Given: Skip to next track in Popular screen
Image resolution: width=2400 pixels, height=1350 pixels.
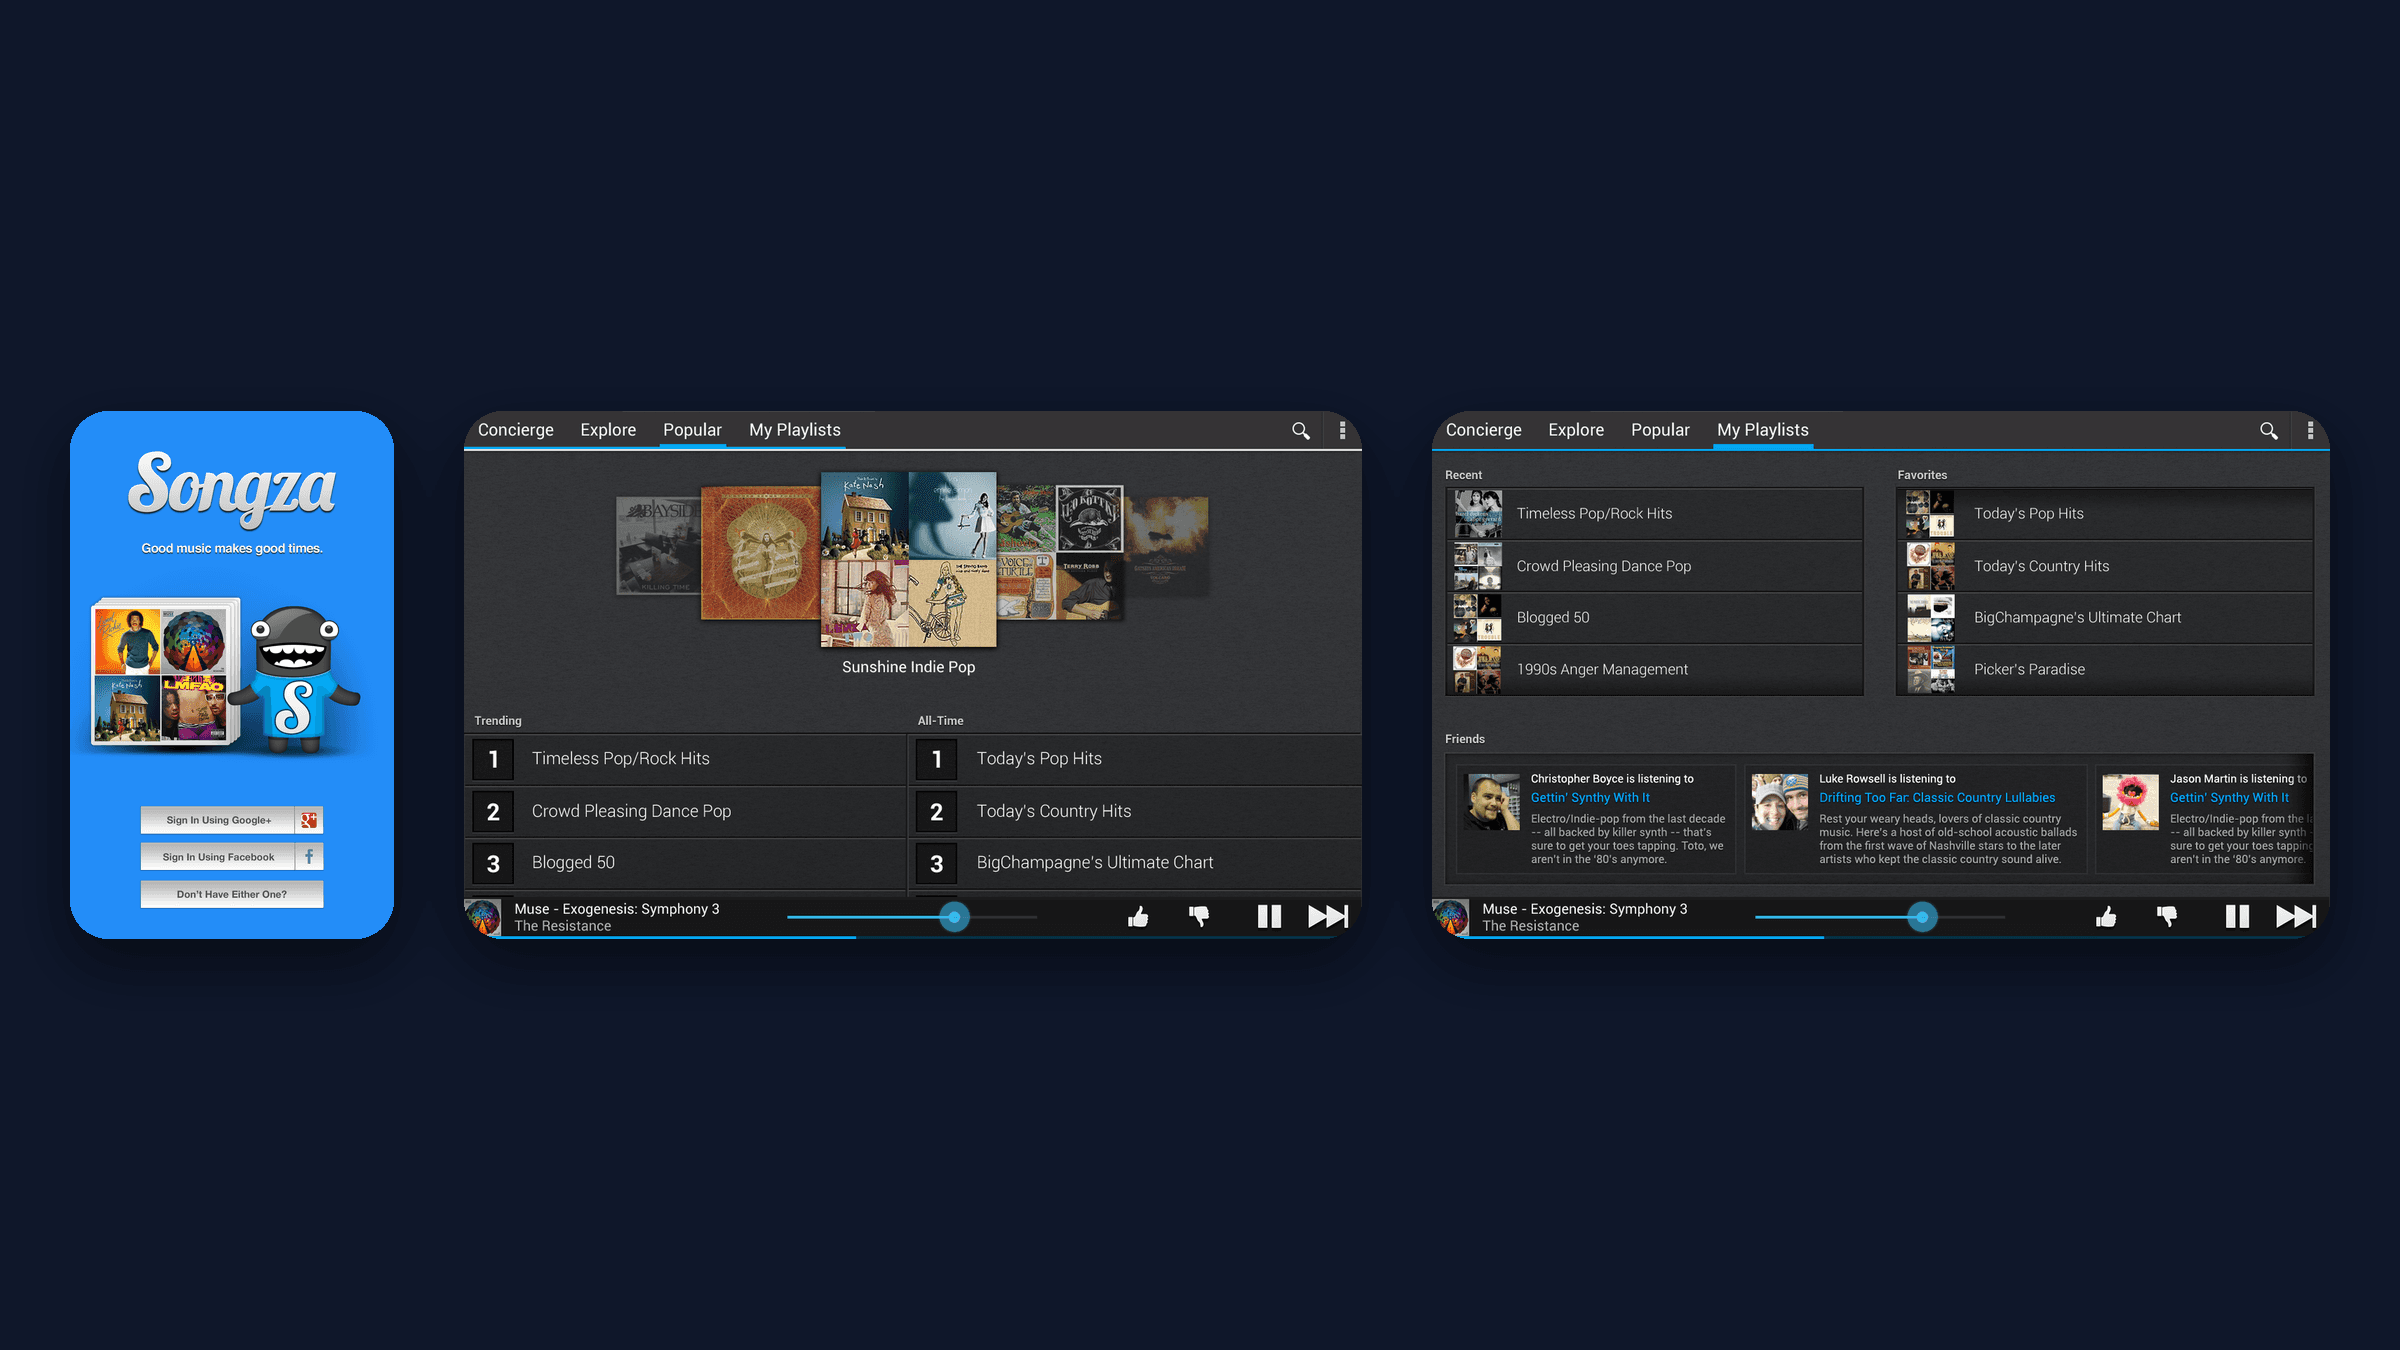Looking at the screenshot, I should (x=1328, y=916).
